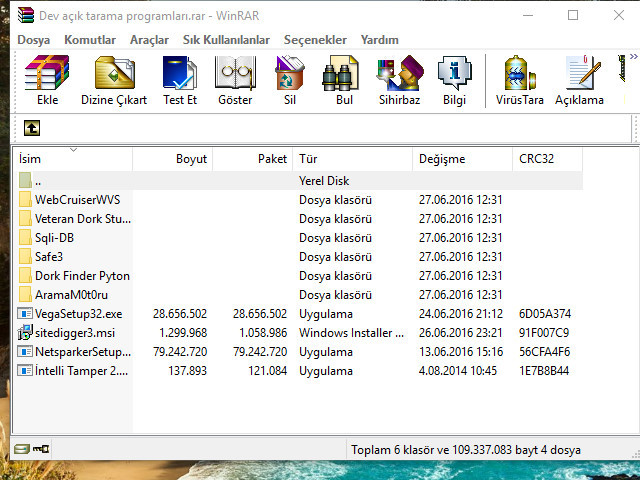Click CRC32 value 91F007C9
Image resolution: width=640 pixels, height=480 pixels.
[544, 333]
